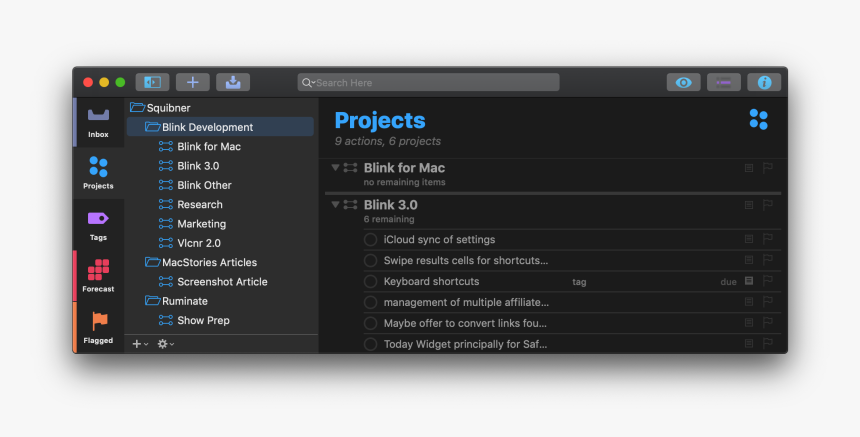
Task: Click the tag field on Keyboard shortcuts row
Action: 579,282
